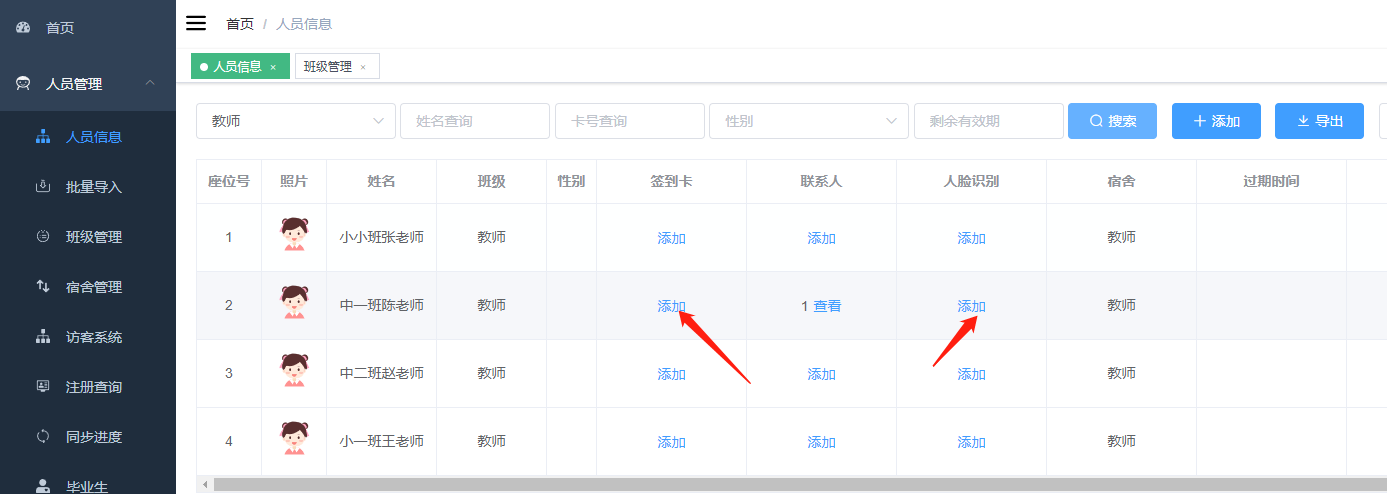Click the 访客系统 sidebar icon
The image size is (1387, 494).
point(43,337)
